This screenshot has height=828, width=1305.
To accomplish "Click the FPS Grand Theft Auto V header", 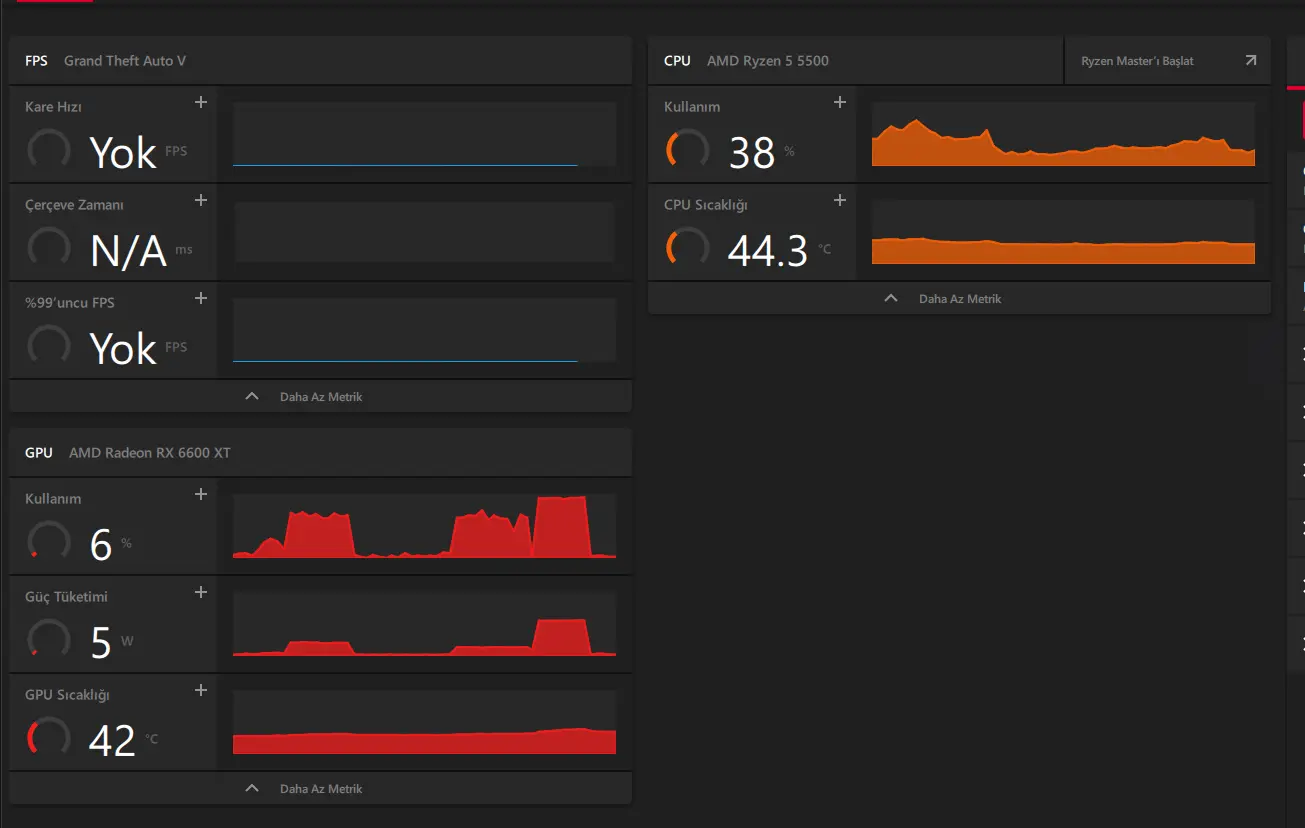I will coord(105,61).
